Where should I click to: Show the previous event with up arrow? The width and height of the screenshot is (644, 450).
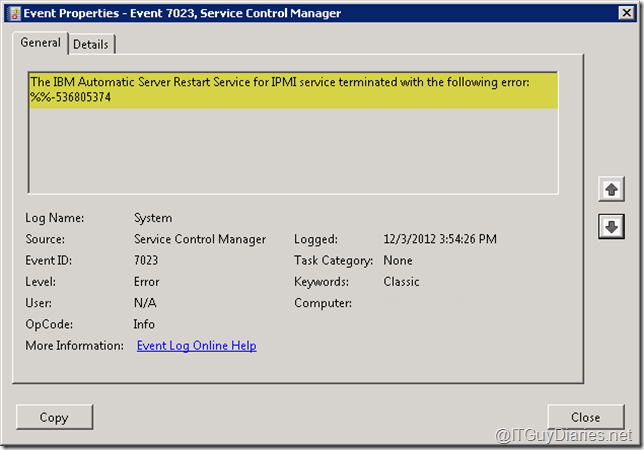(x=610, y=188)
